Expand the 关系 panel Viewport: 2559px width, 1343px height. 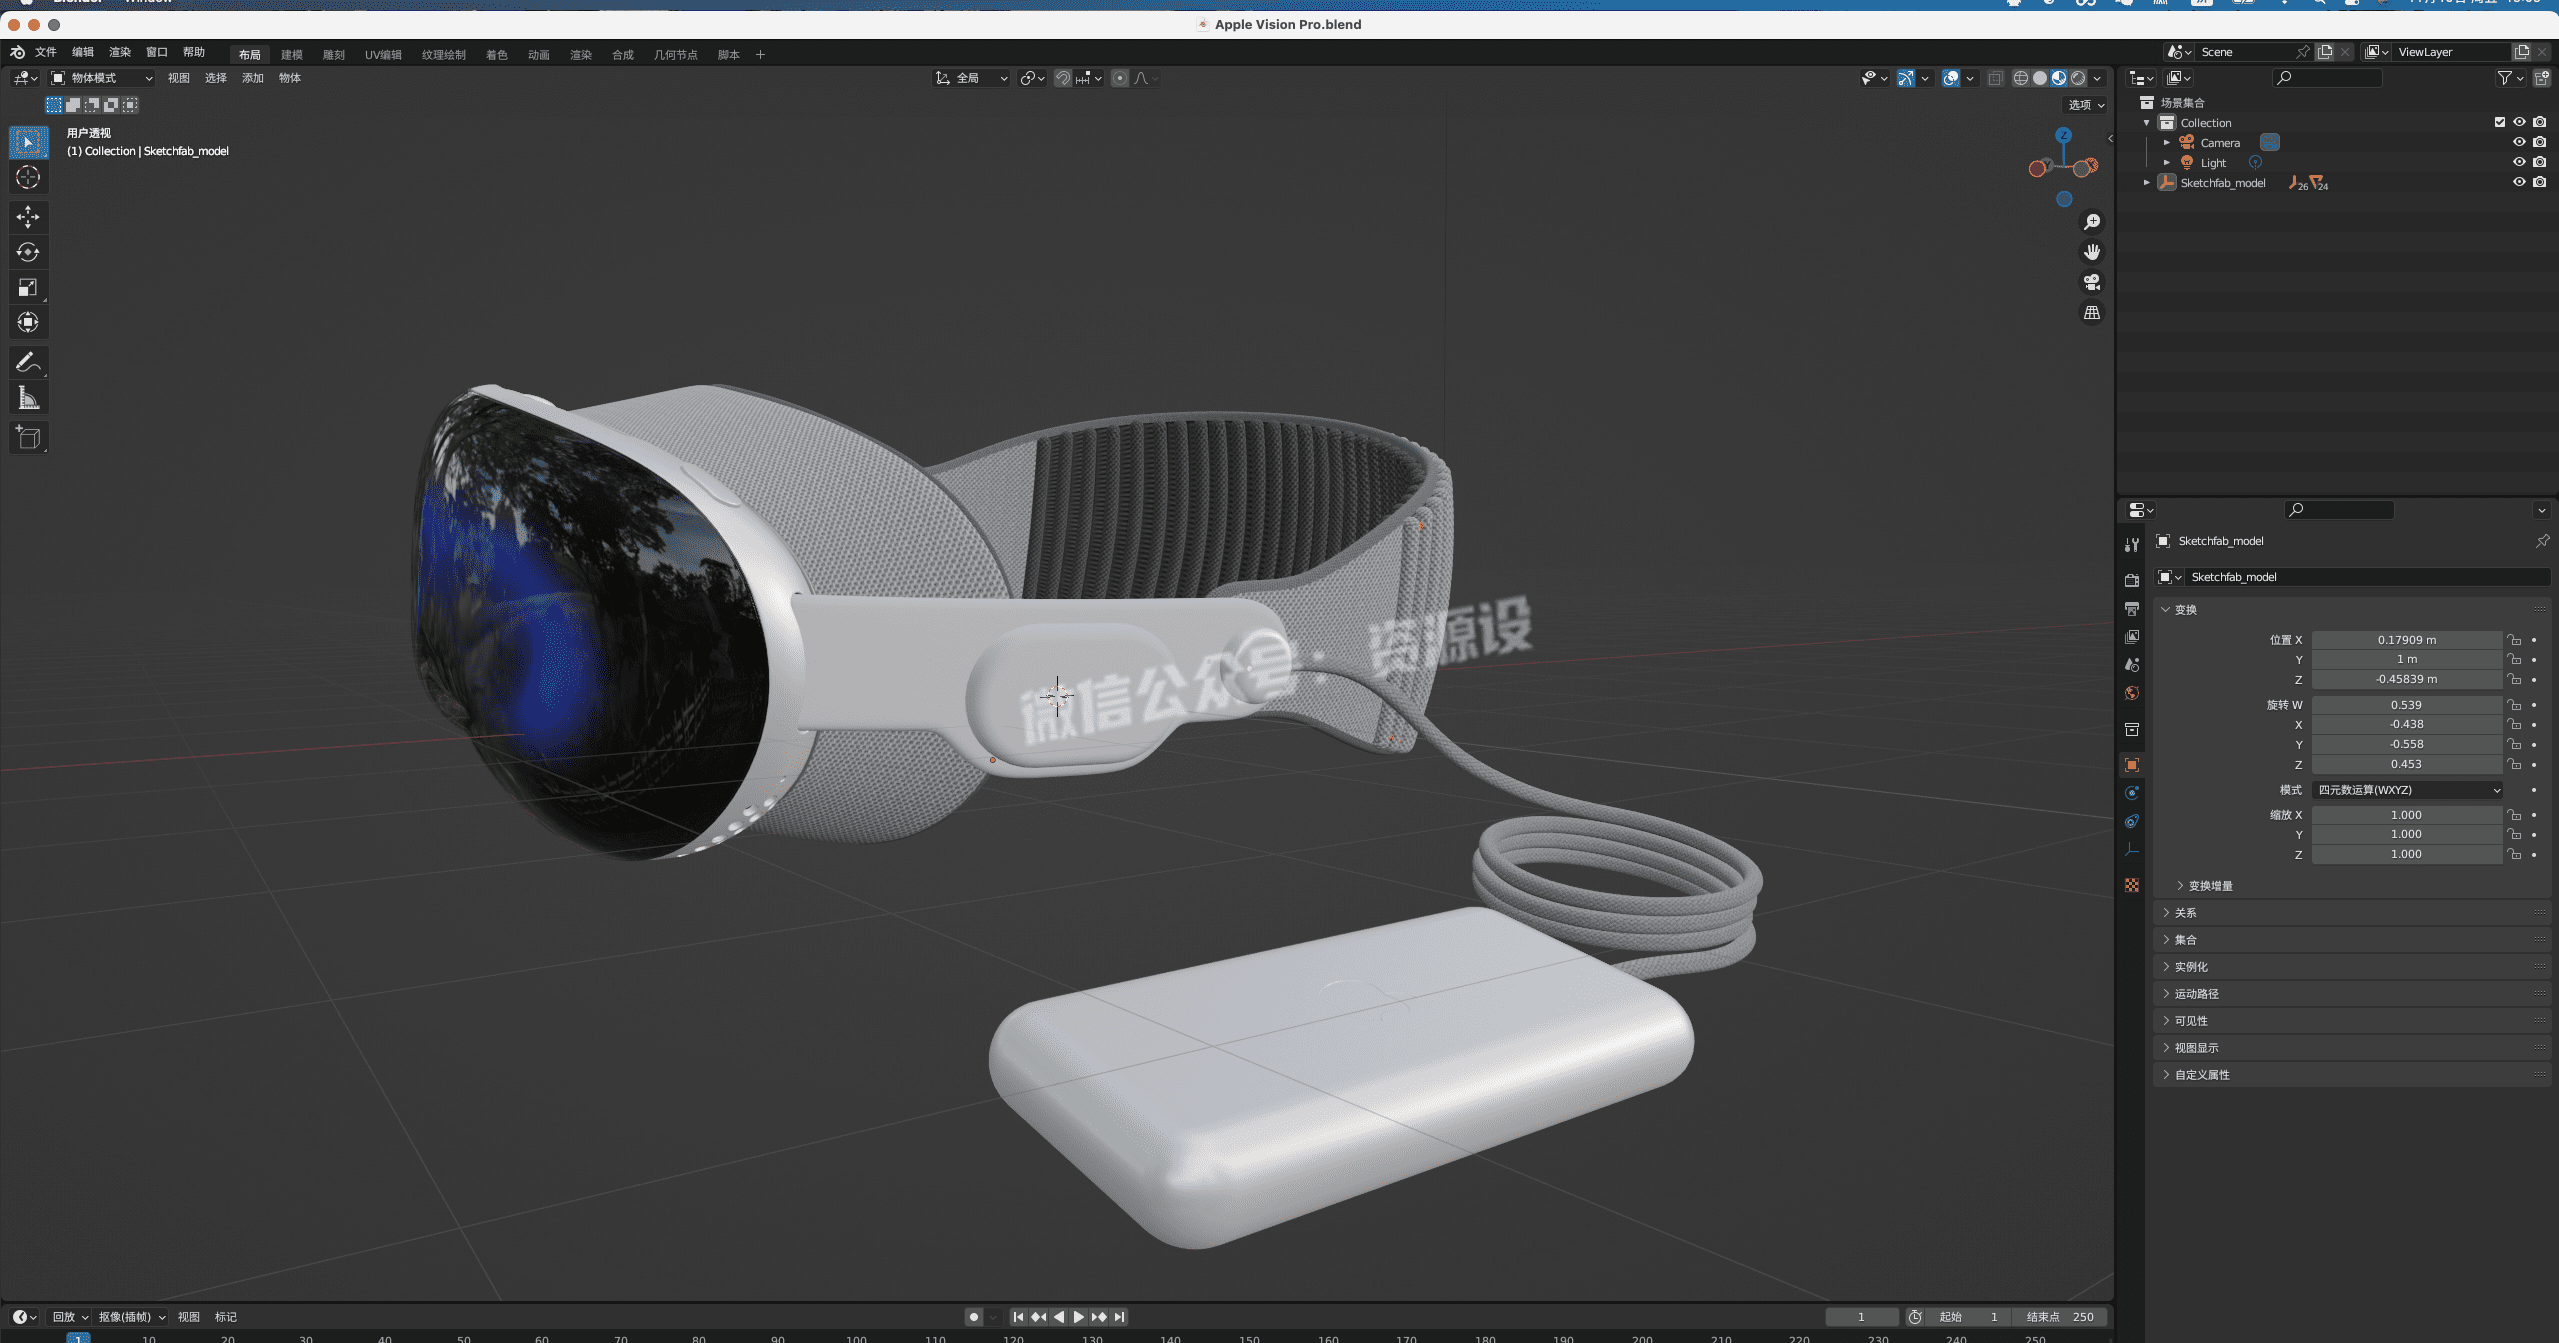tap(2166, 913)
